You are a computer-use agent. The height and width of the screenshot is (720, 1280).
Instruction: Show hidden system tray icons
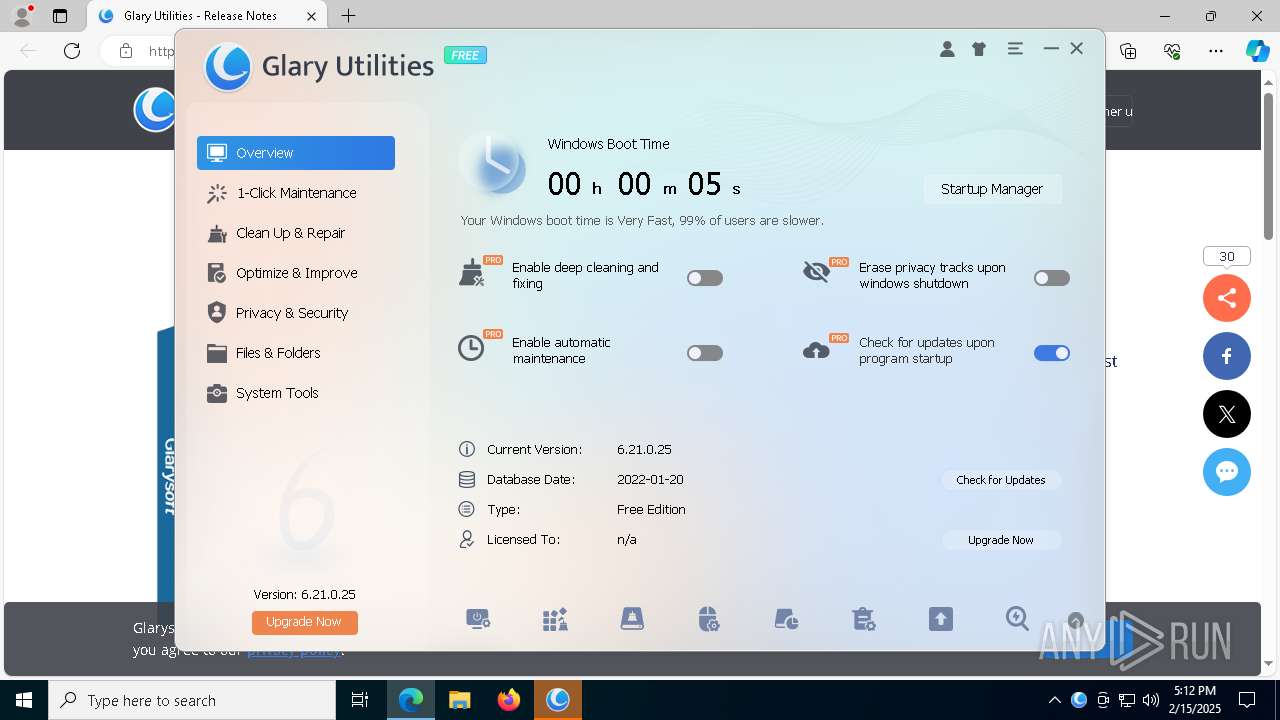point(1055,700)
